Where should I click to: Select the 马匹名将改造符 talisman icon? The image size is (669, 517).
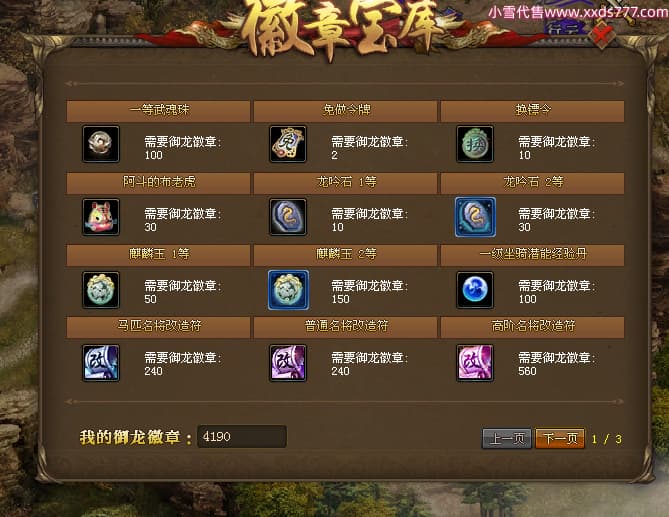tap(101, 363)
